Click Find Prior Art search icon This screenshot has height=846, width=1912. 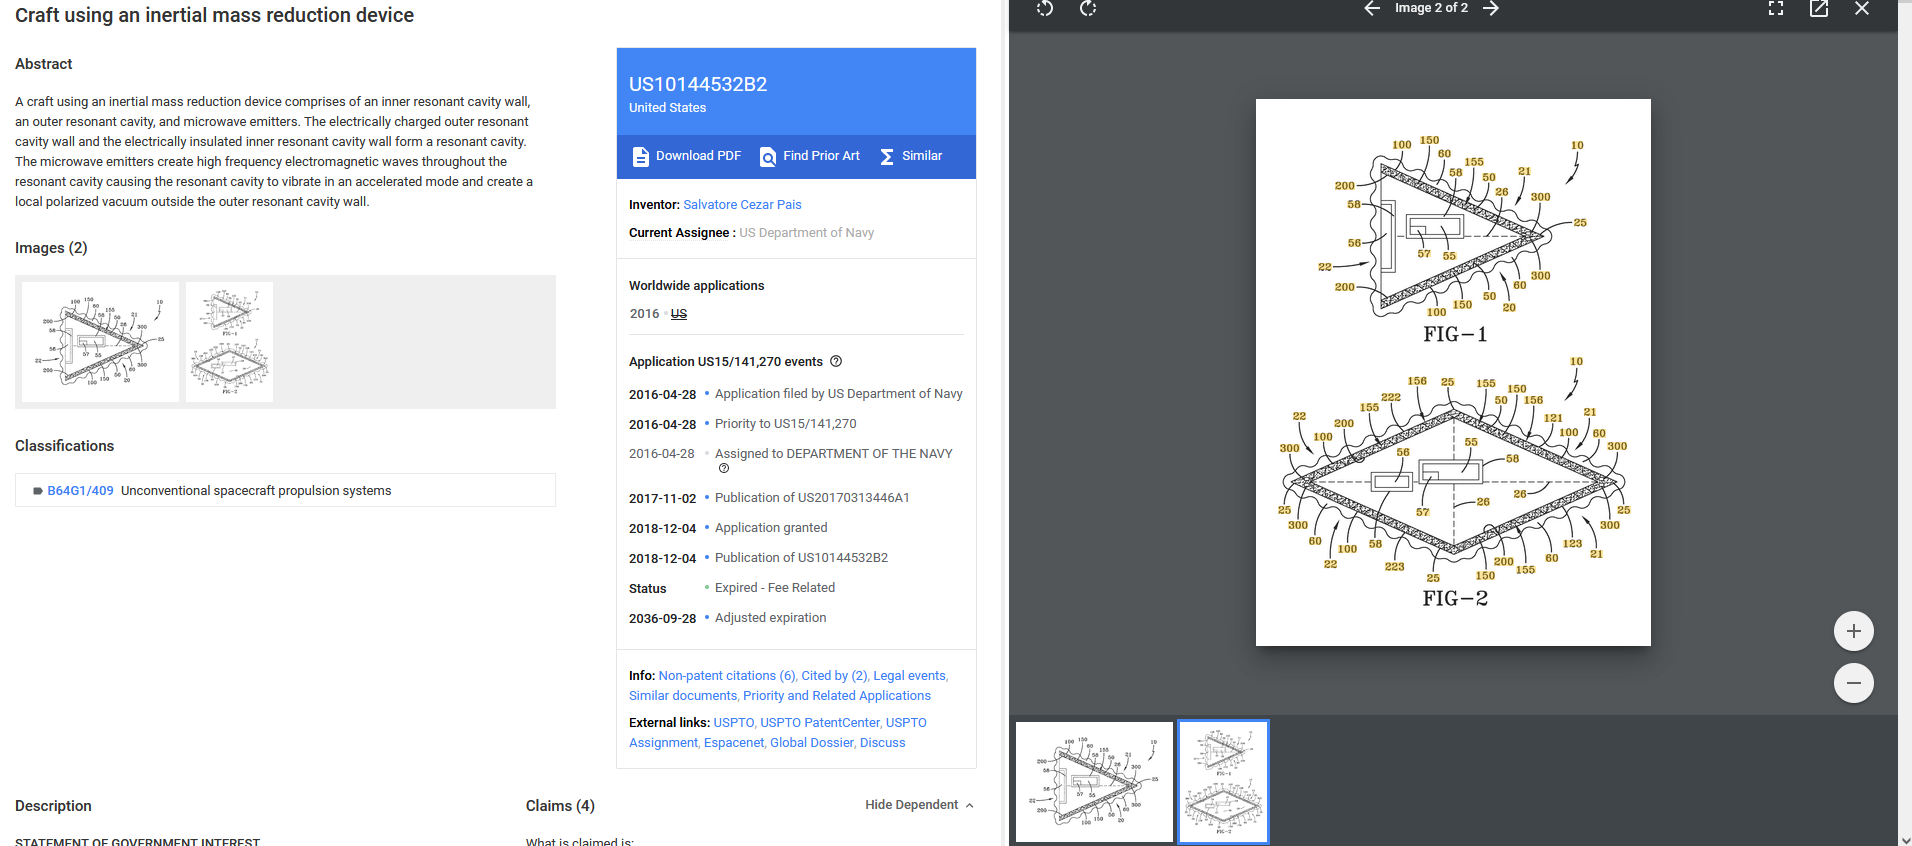pos(768,157)
